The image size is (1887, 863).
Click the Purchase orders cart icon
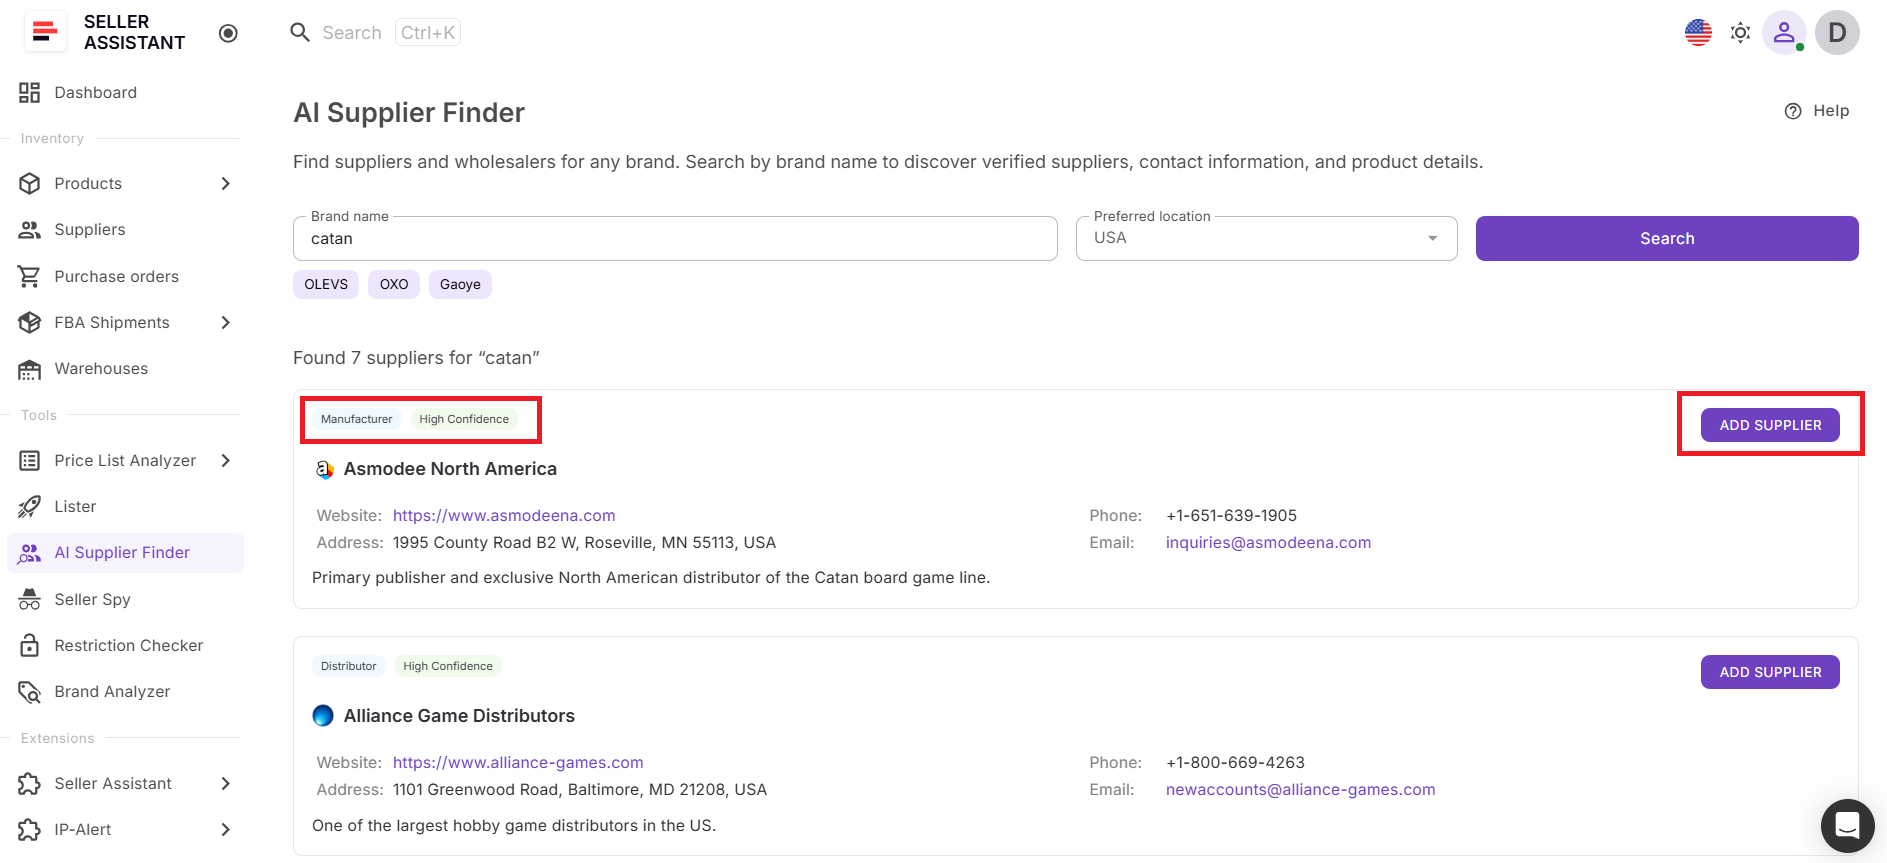click(x=30, y=277)
